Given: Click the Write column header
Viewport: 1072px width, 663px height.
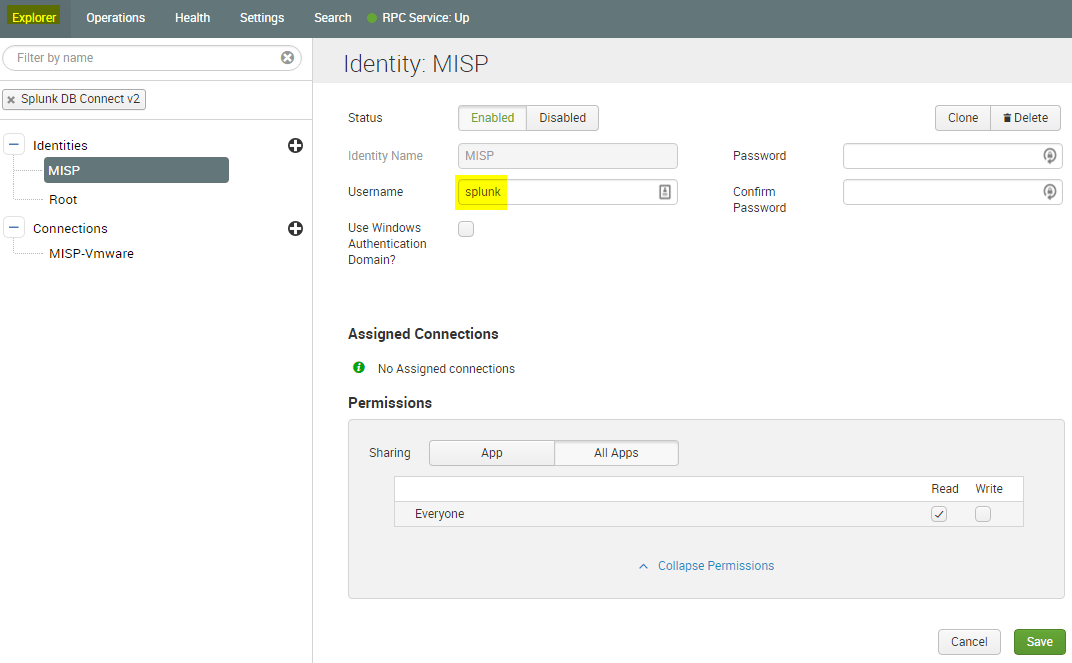Looking at the screenshot, I should point(989,489).
